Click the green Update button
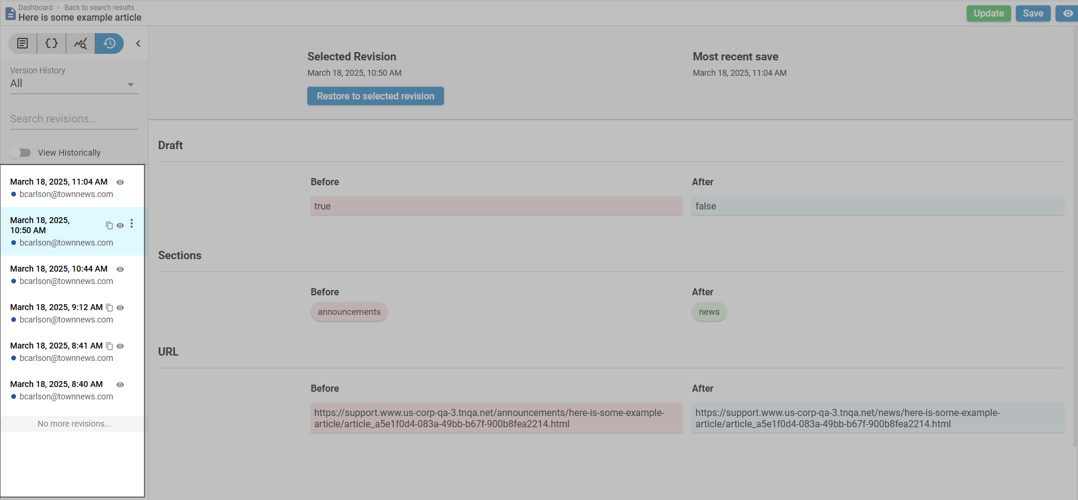Screen dimensions: 1078x500 pos(989,13)
